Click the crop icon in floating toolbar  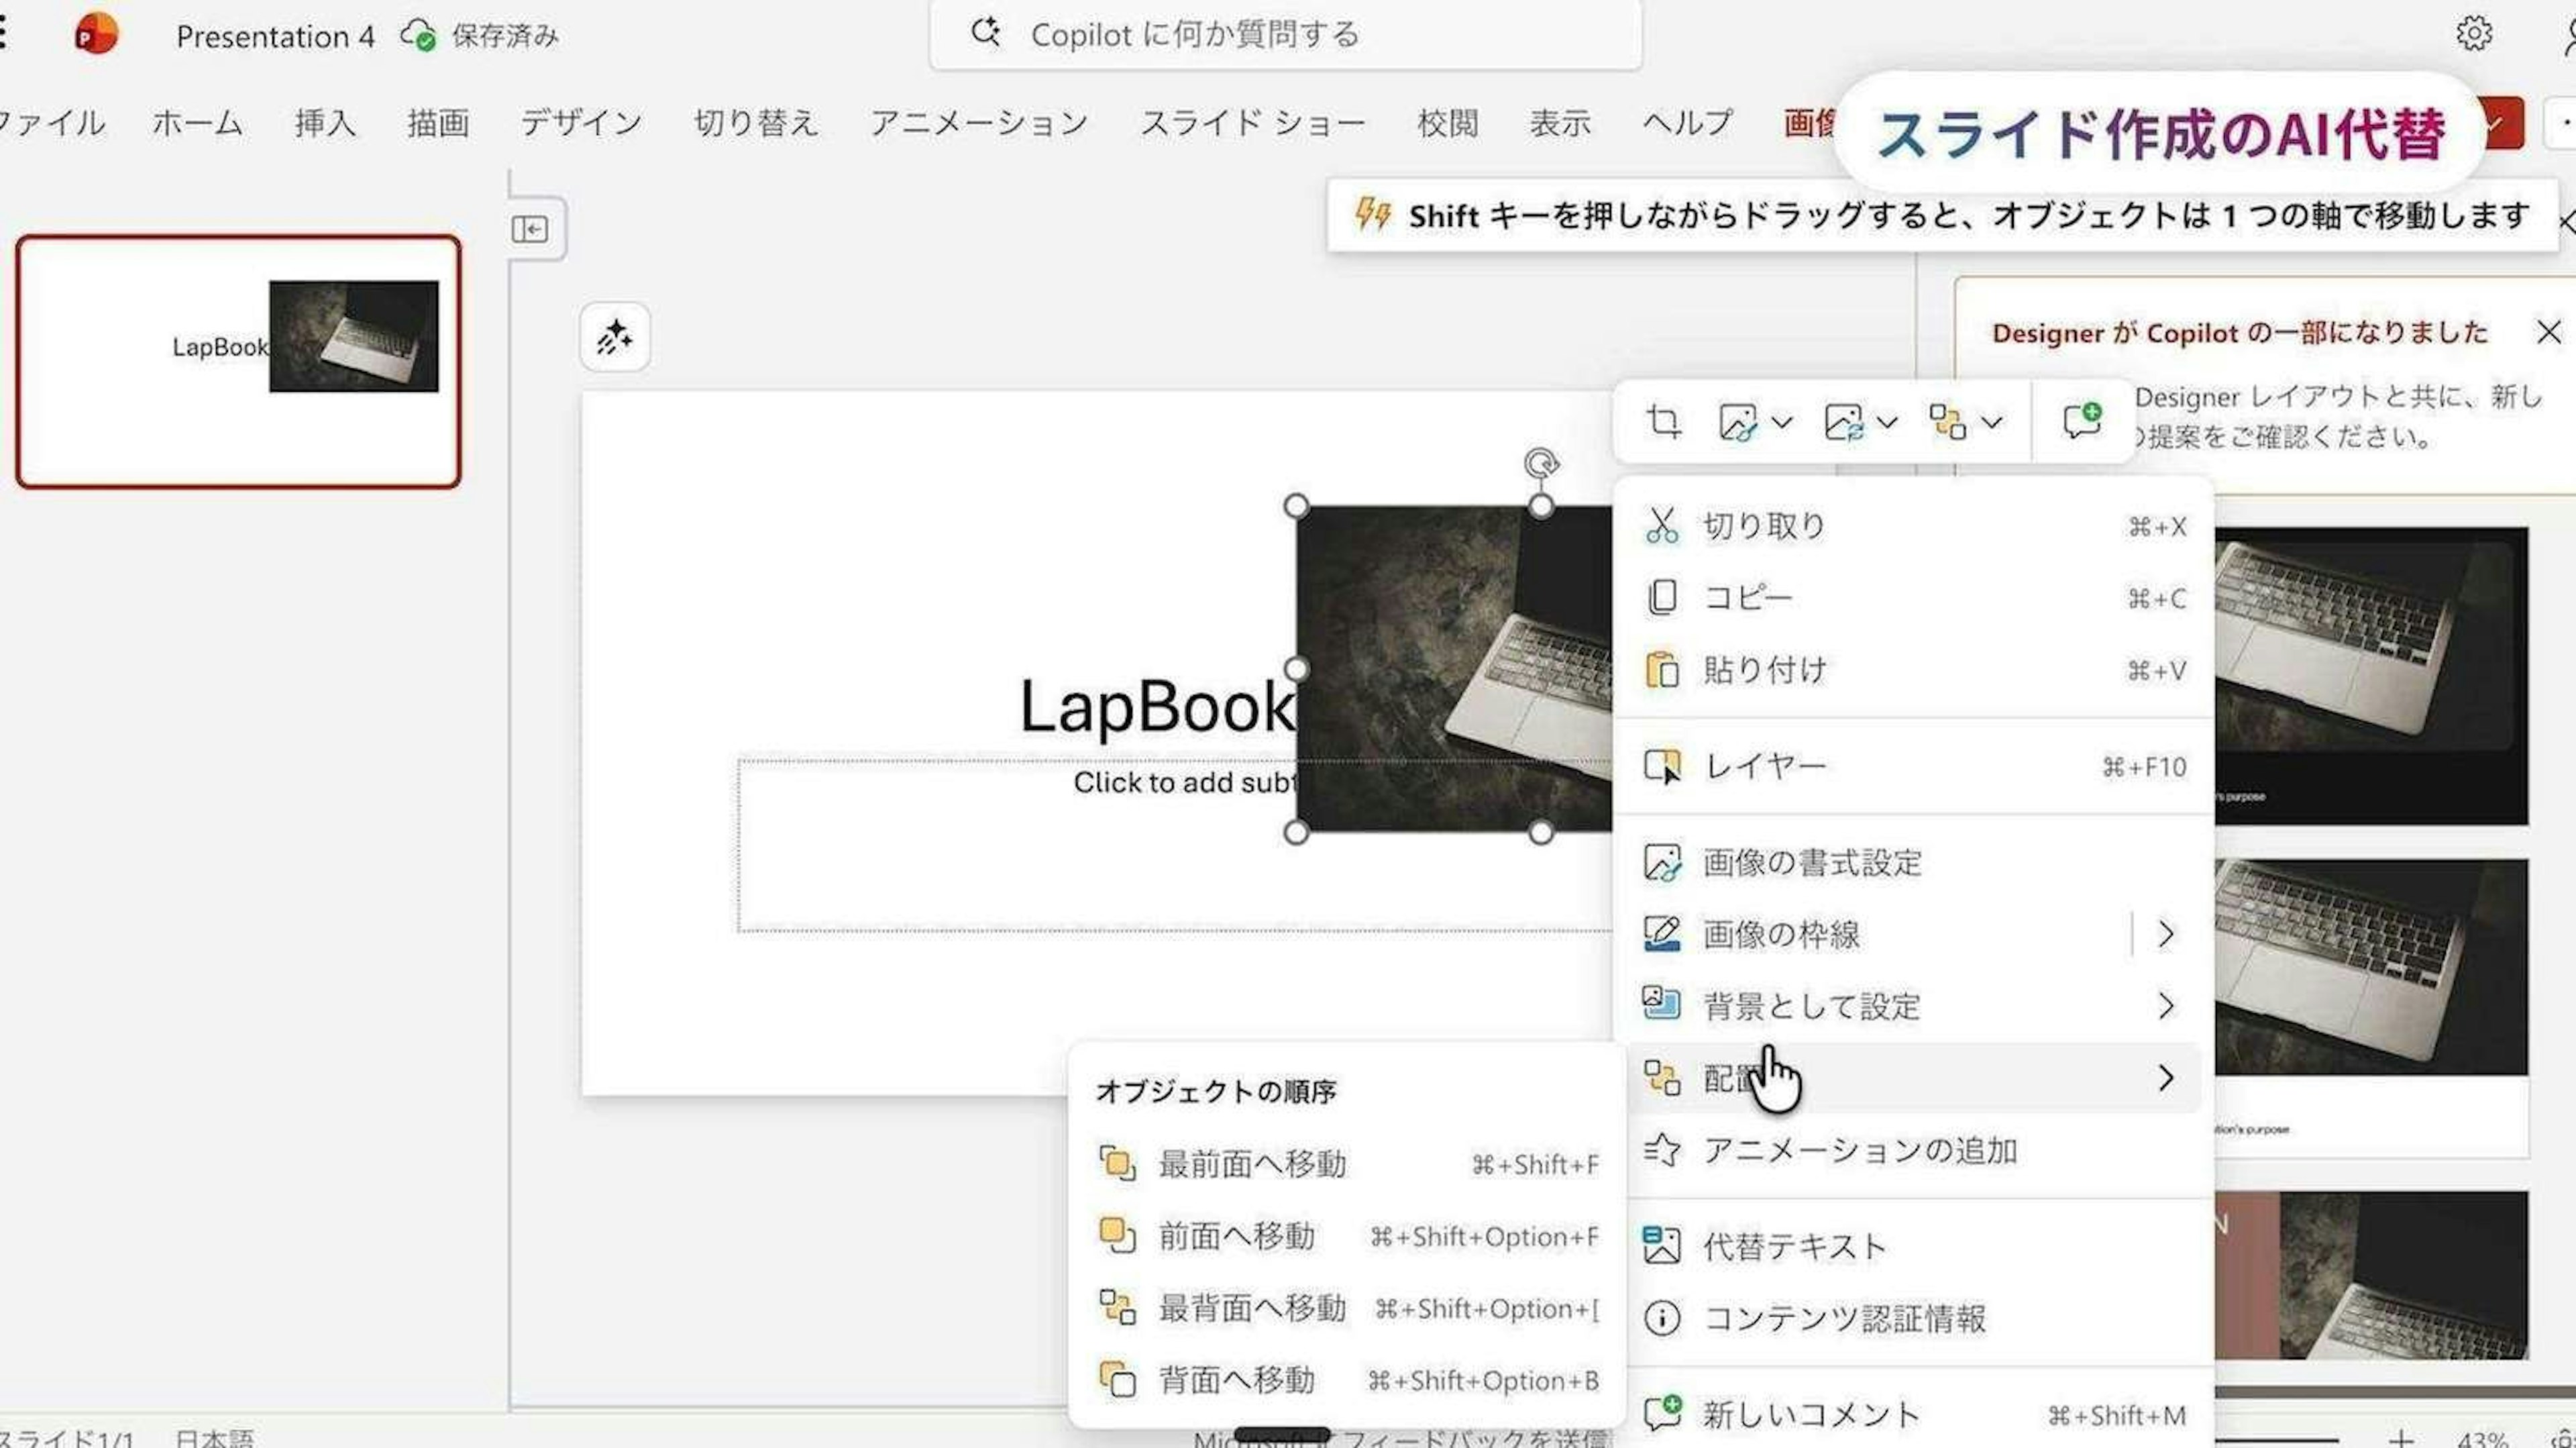coord(1663,421)
